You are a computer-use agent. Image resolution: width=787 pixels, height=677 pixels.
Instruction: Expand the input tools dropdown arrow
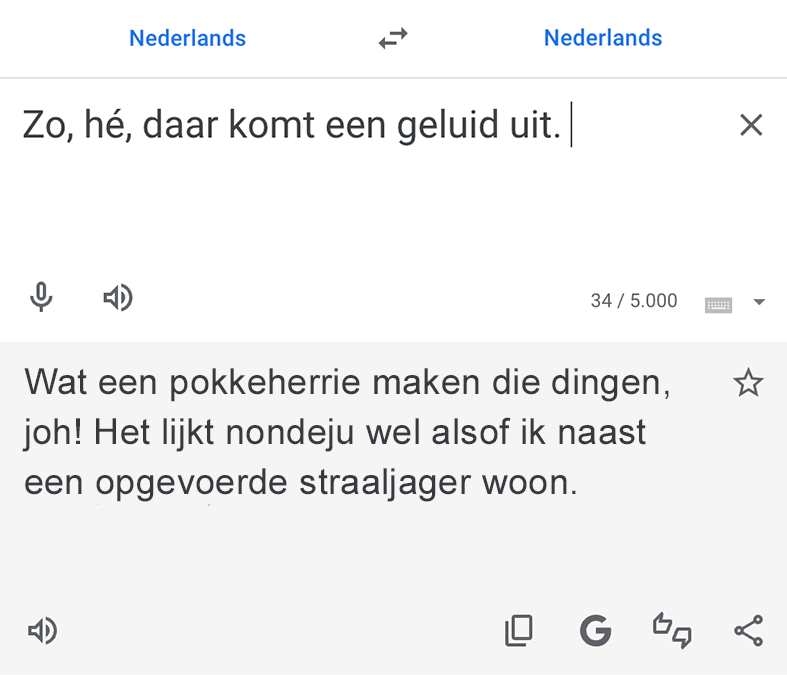click(x=759, y=302)
